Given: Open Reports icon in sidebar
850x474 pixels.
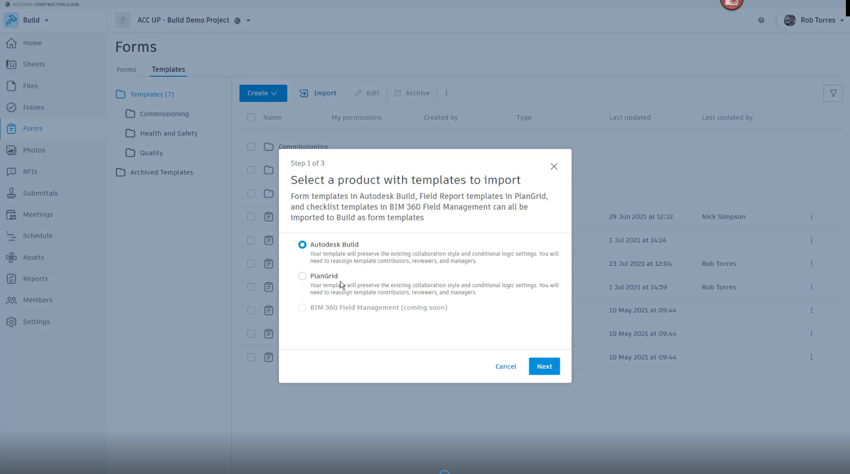Looking at the screenshot, I should point(11,278).
